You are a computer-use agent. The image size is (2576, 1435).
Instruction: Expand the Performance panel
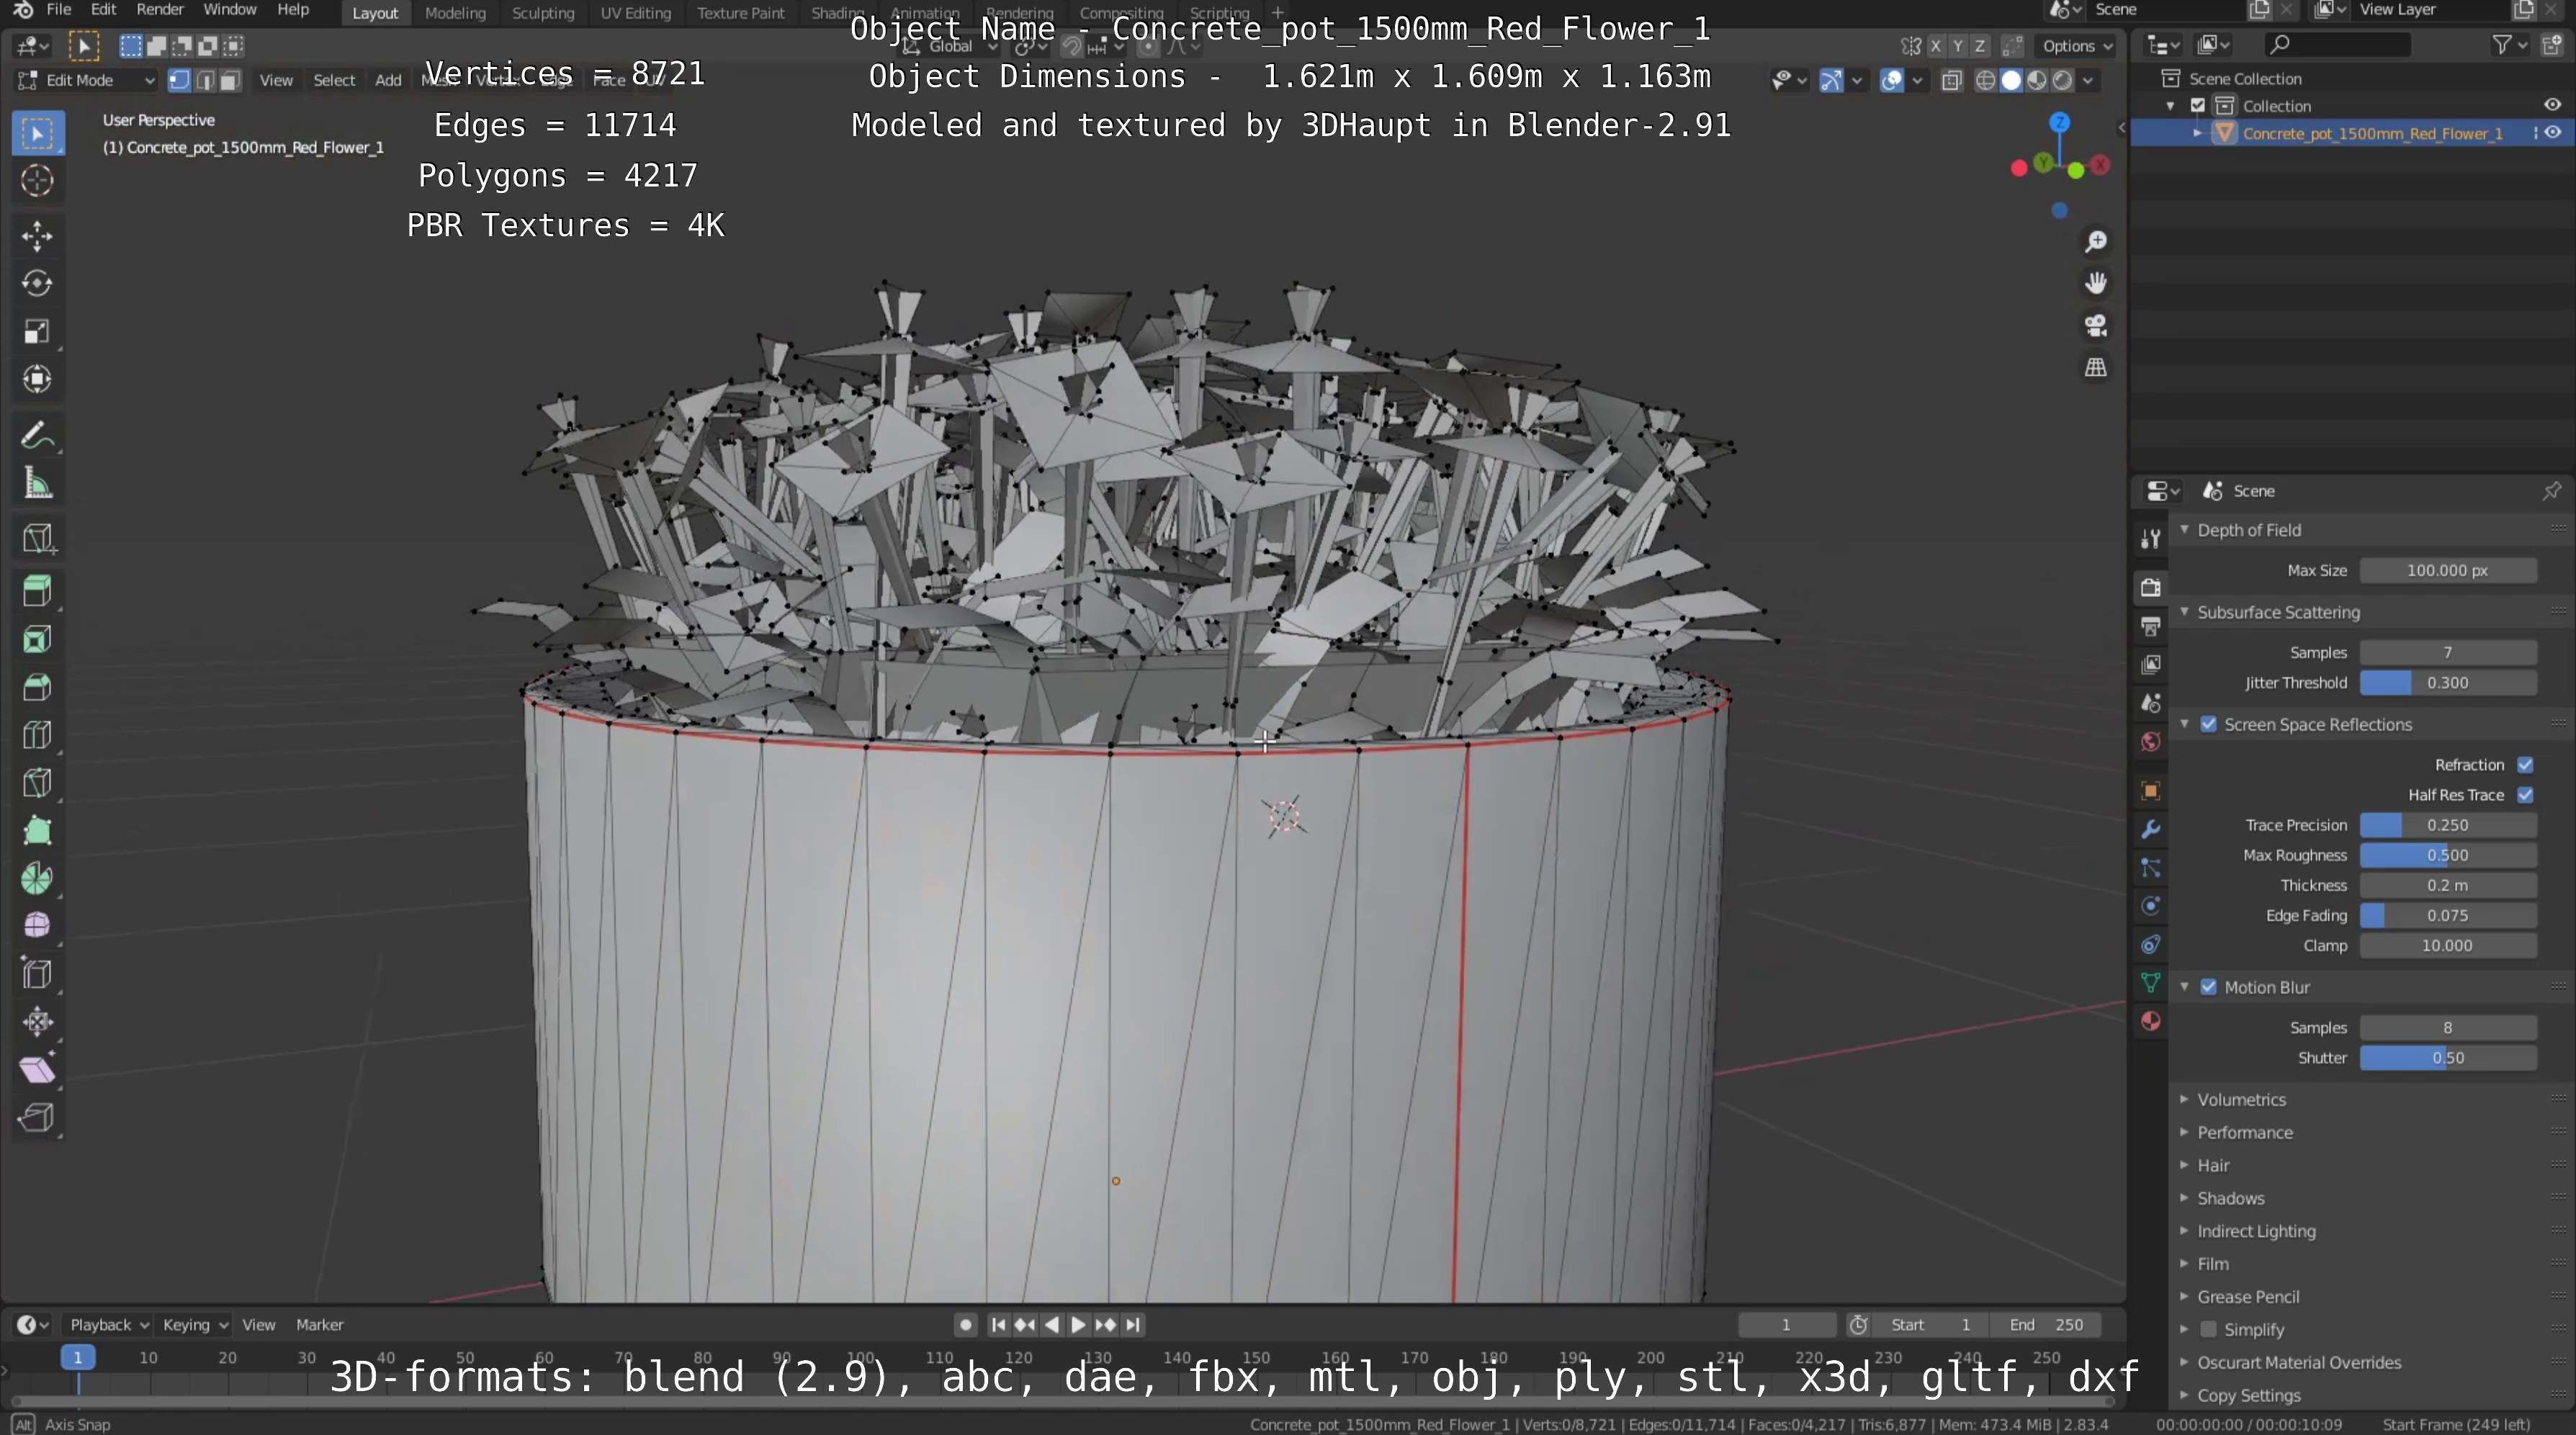(x=2185, y=1132)
